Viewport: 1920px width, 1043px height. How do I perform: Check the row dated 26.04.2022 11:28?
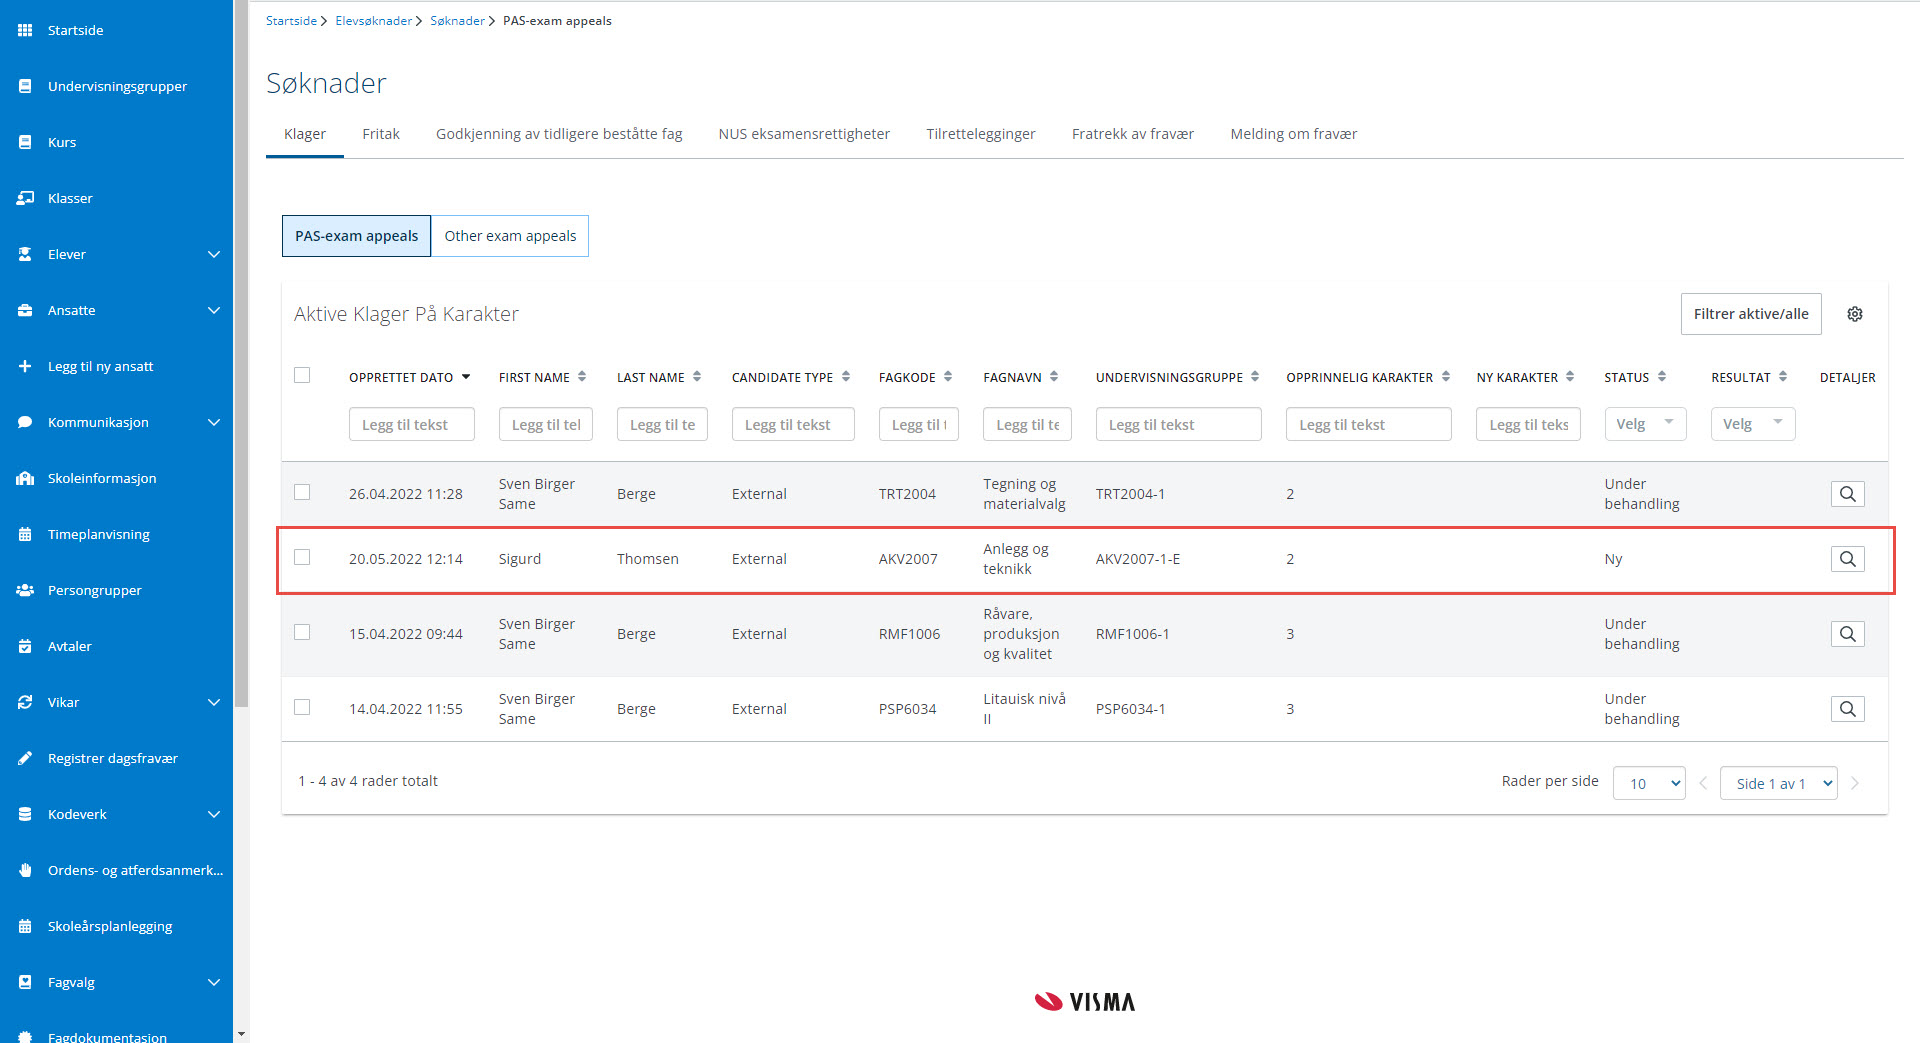[x=302, y=492]
